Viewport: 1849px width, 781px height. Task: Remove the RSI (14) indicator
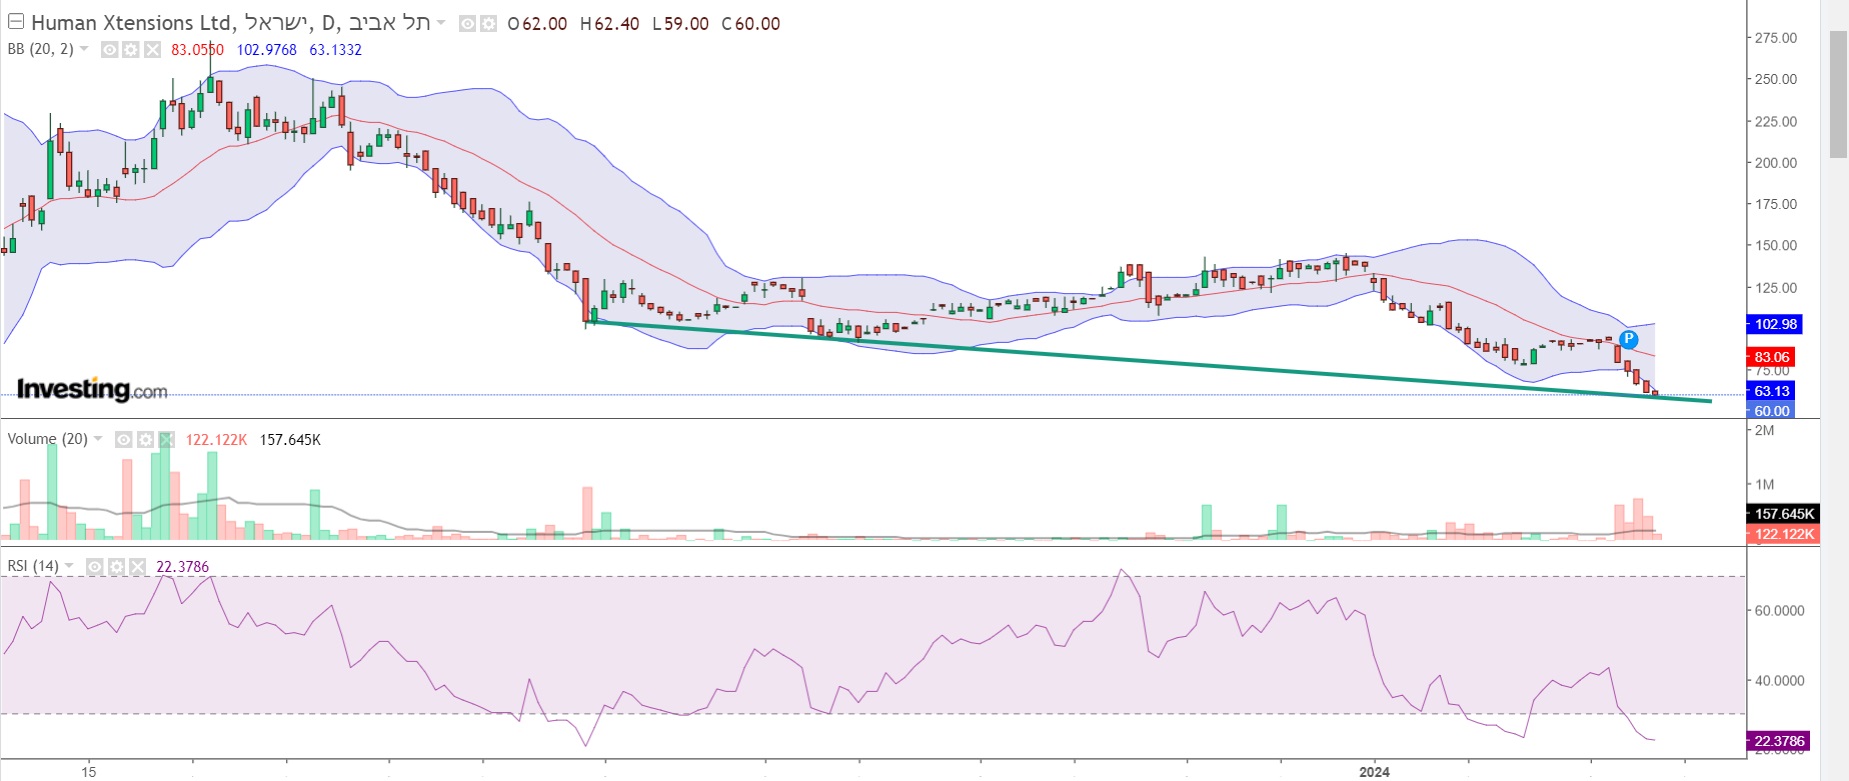(x=137, y=567)
